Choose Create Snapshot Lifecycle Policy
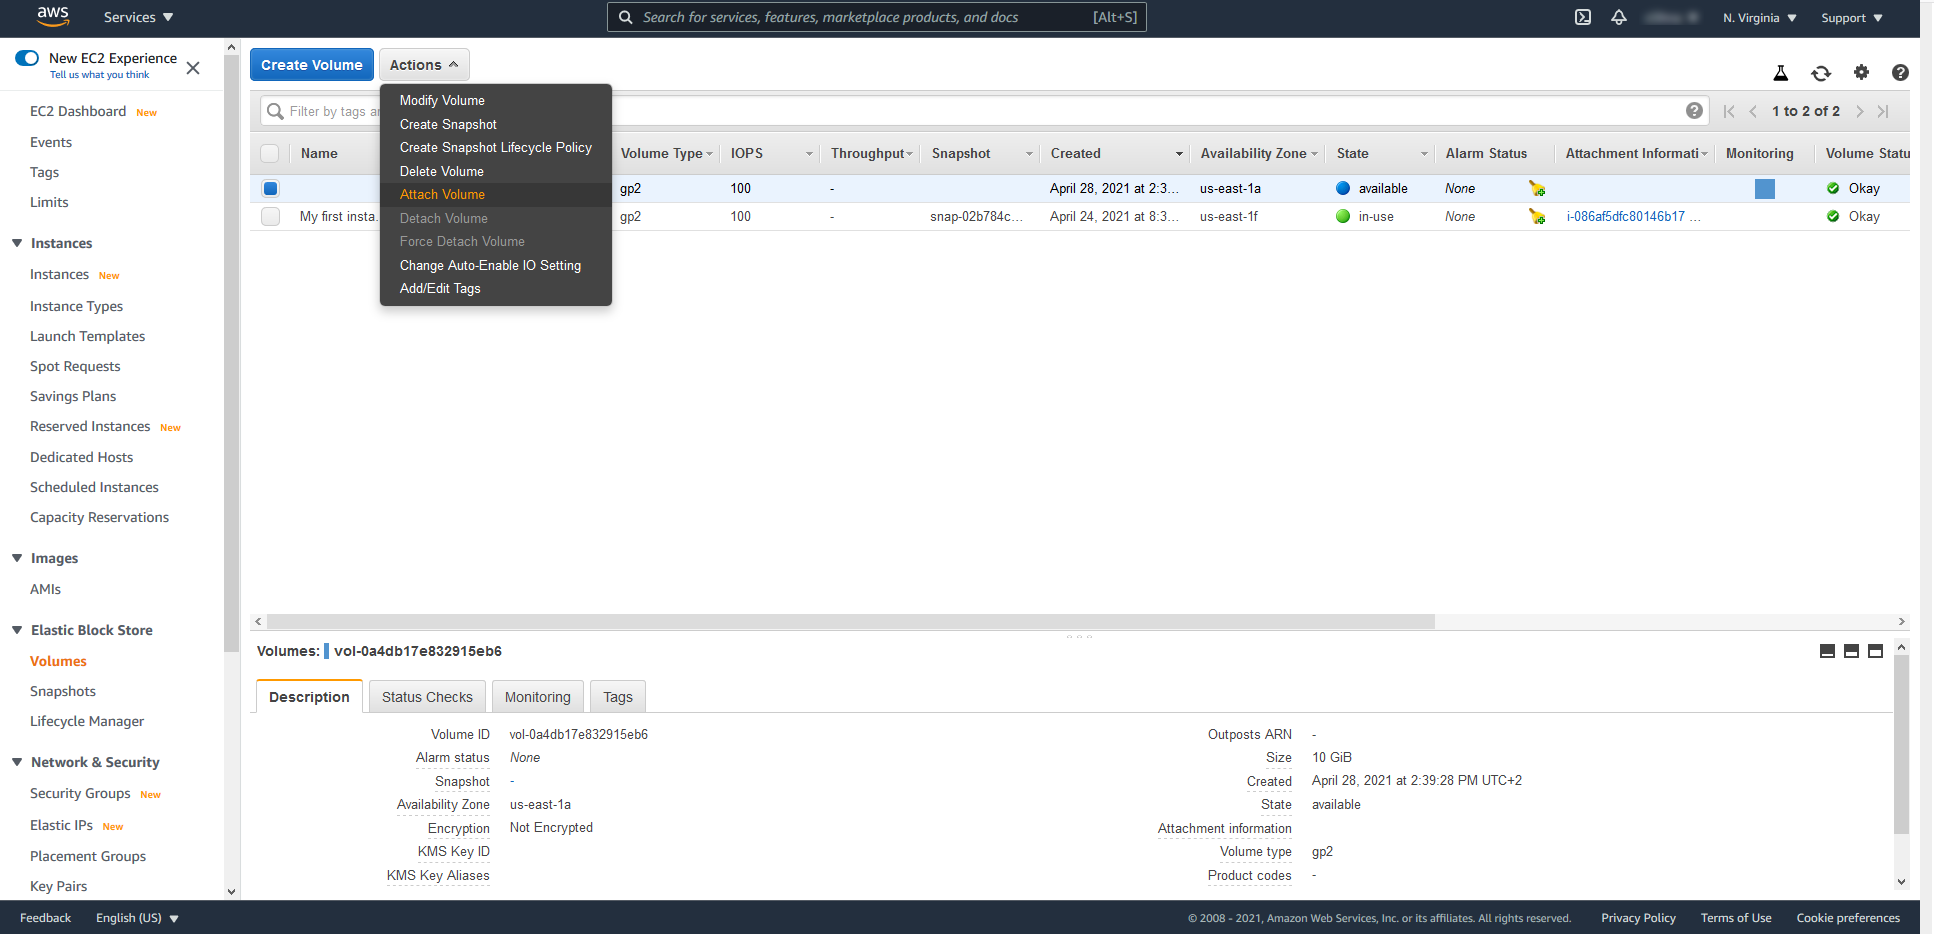This screenshot has width=1934, height=934. [496, 147]
